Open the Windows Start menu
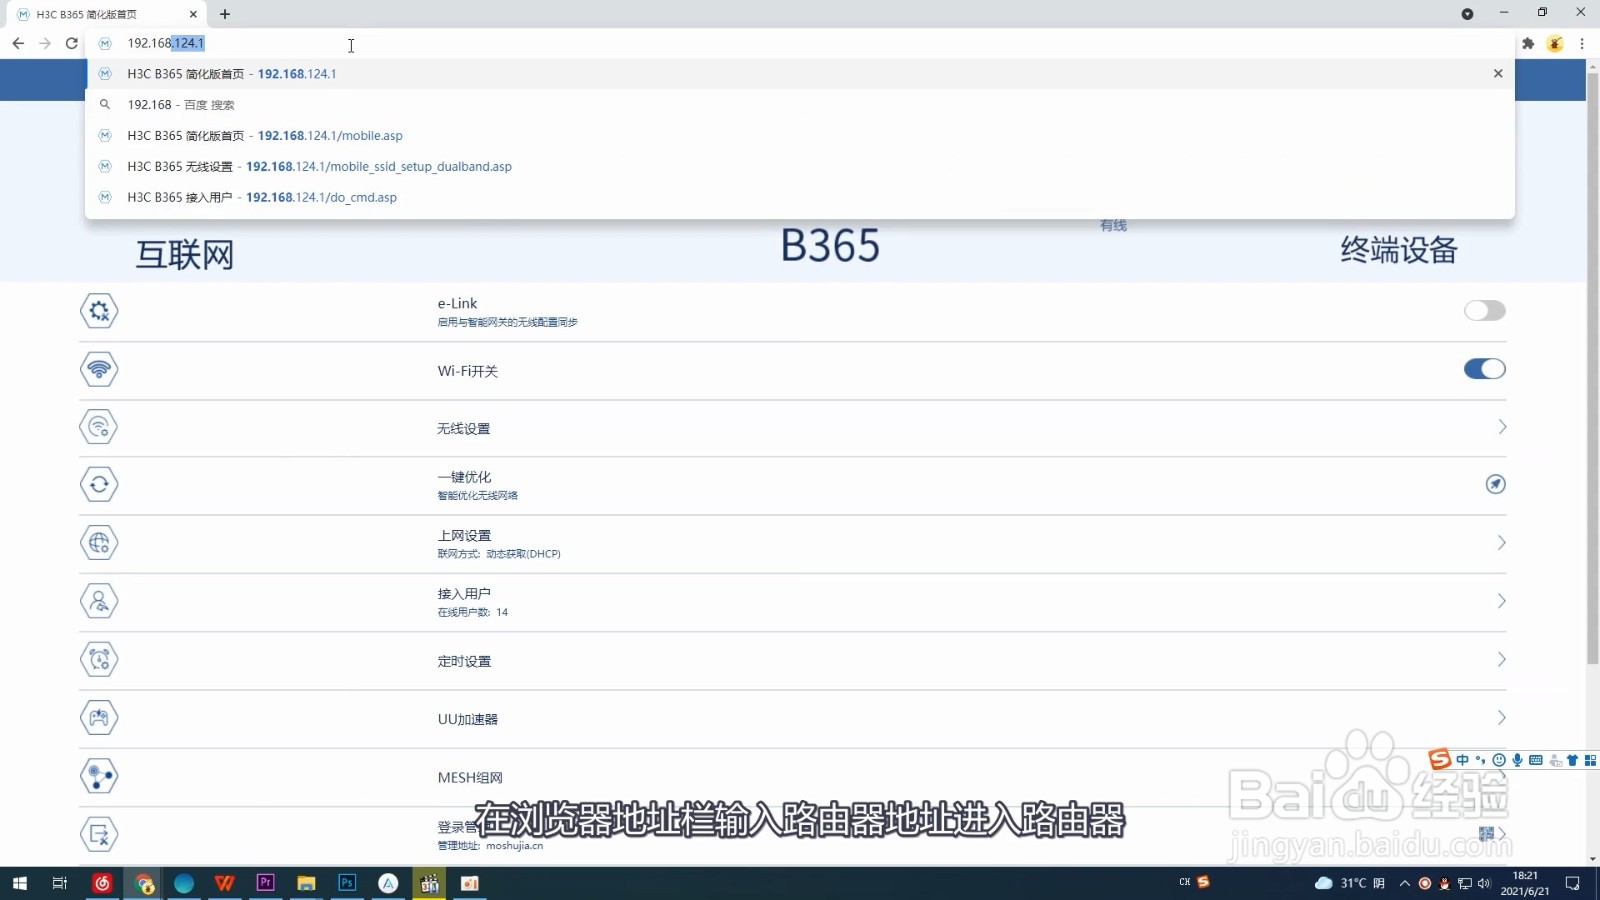Image resolution: width=1600 pixels, height=900 pixels. tap(19, 883)
